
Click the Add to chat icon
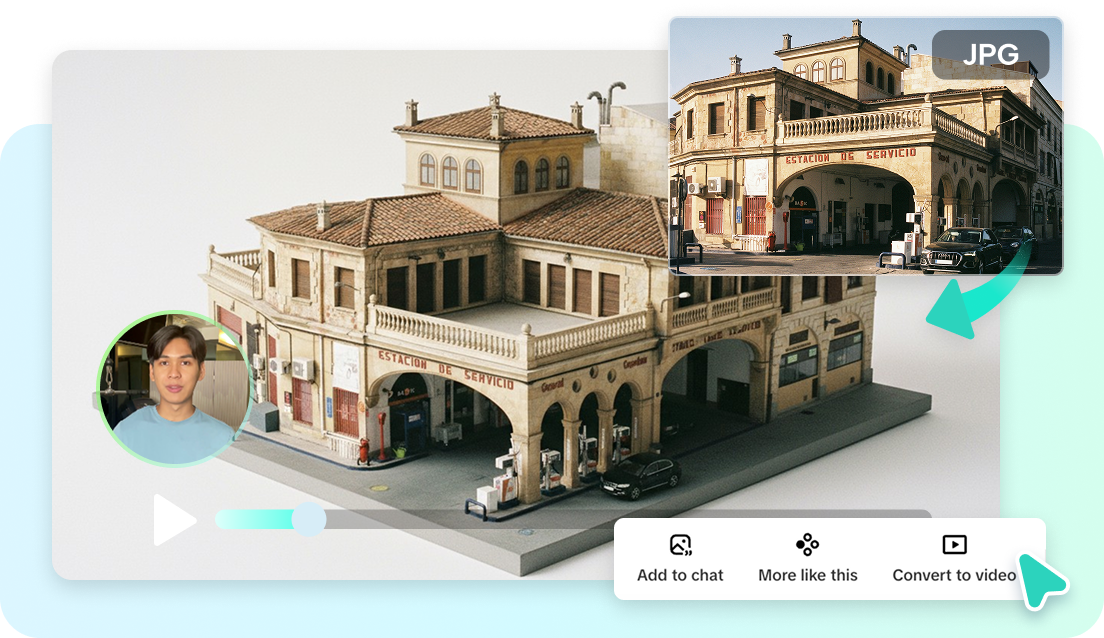680,545
